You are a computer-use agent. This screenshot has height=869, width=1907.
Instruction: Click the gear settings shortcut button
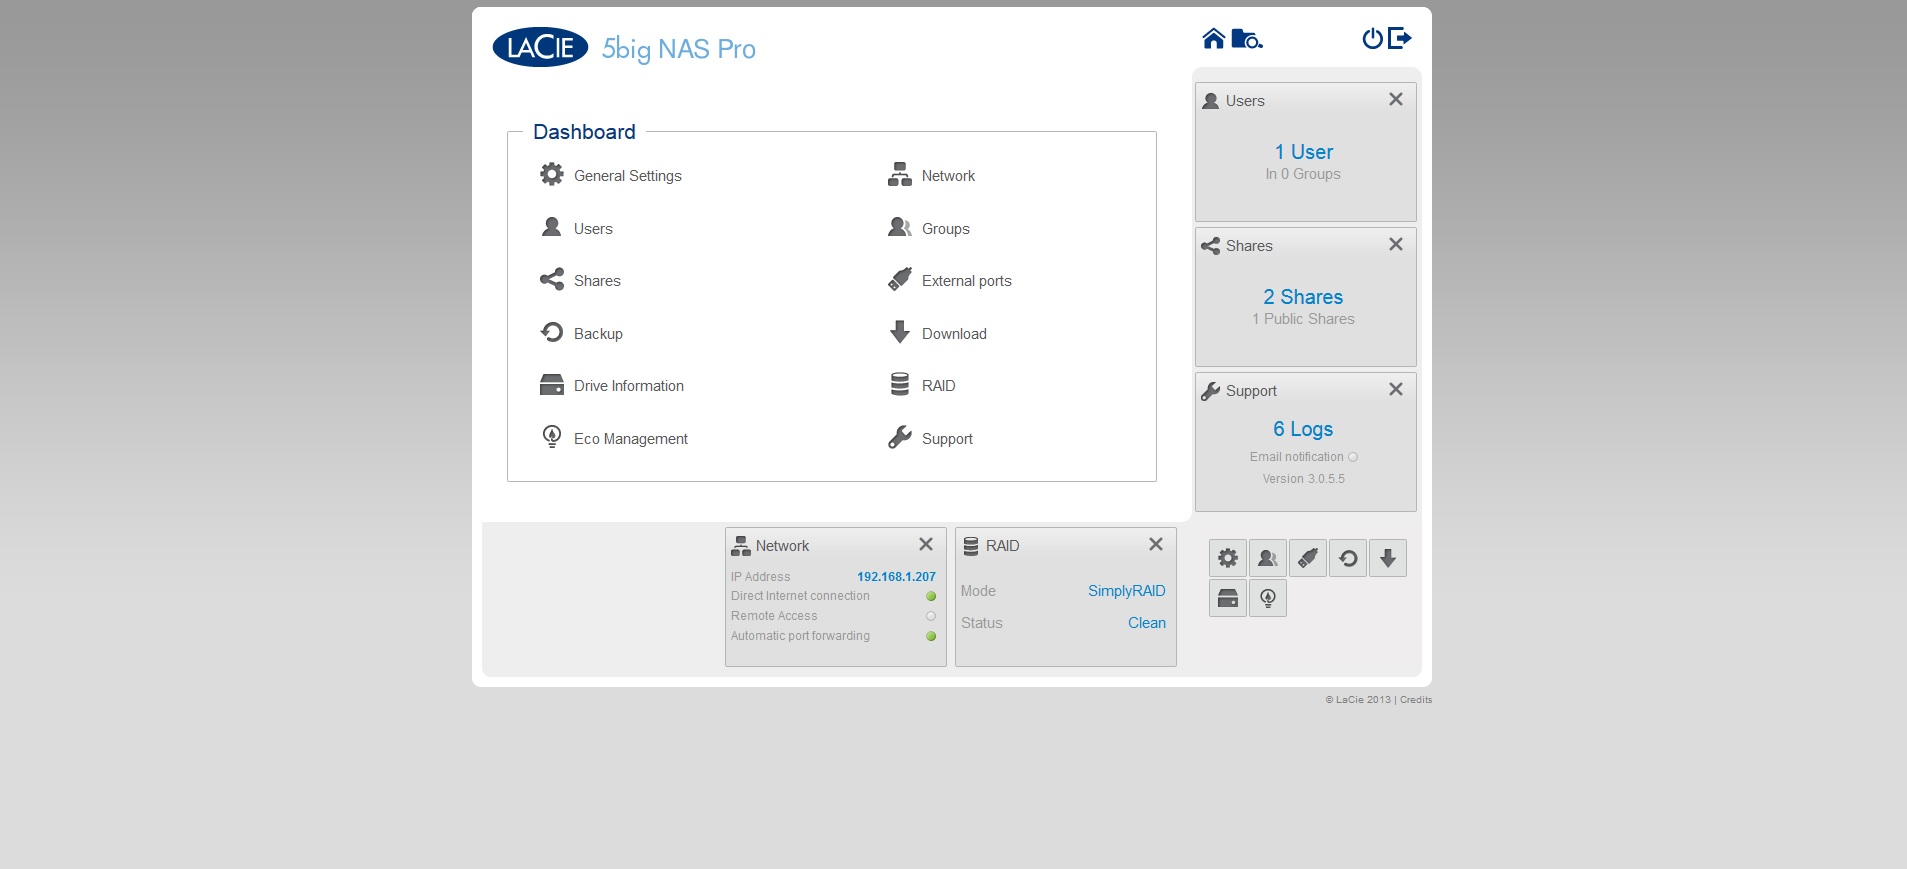tap(1228, 558)
